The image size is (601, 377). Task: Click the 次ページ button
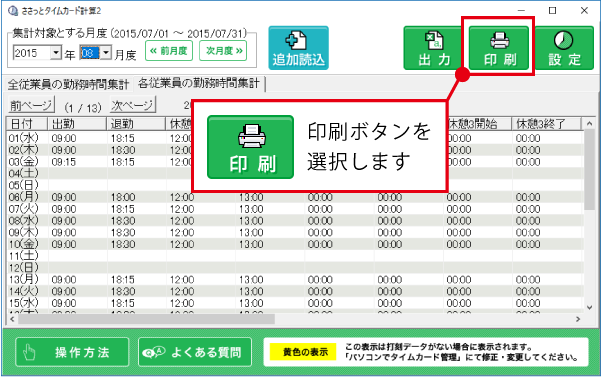pyautogui.click(x=133, y=105)
